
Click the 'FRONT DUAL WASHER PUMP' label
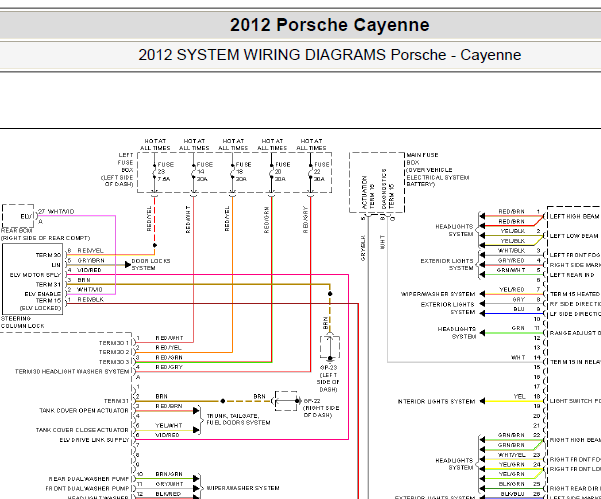point(87,489)
